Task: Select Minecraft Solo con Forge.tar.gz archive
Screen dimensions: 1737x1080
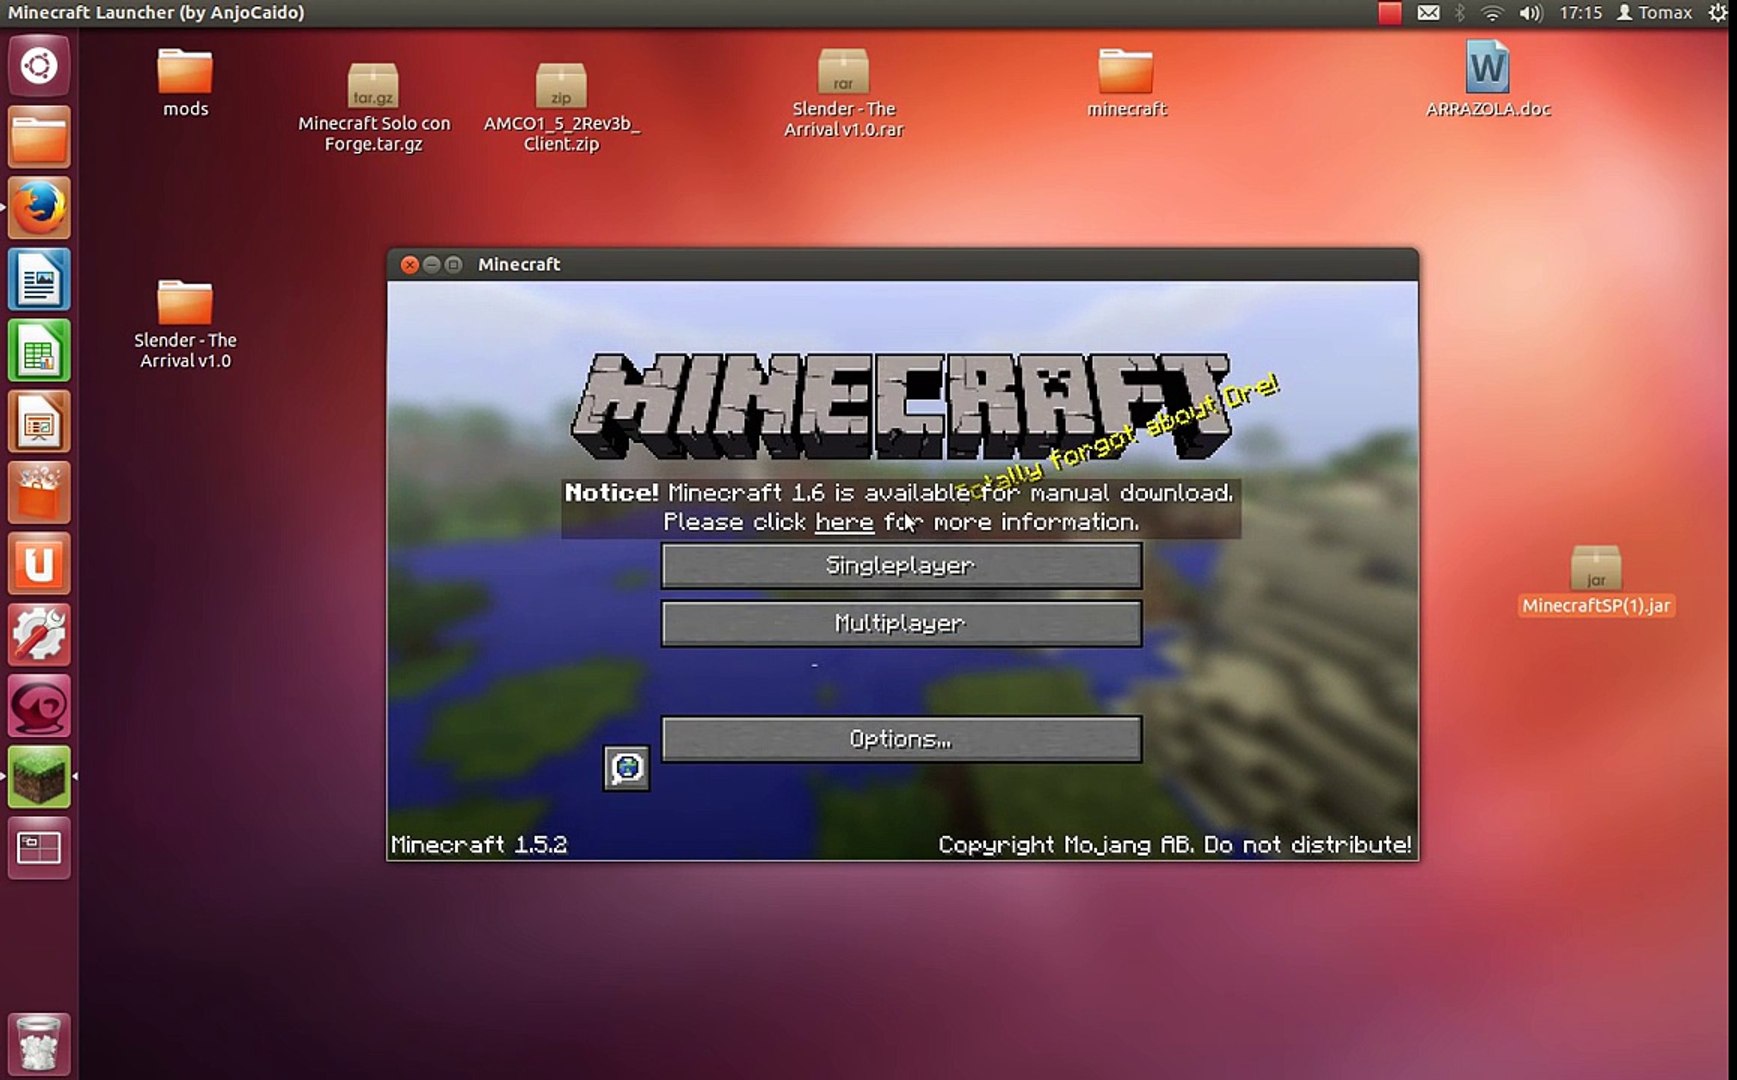Action: [x=374, y=107]
